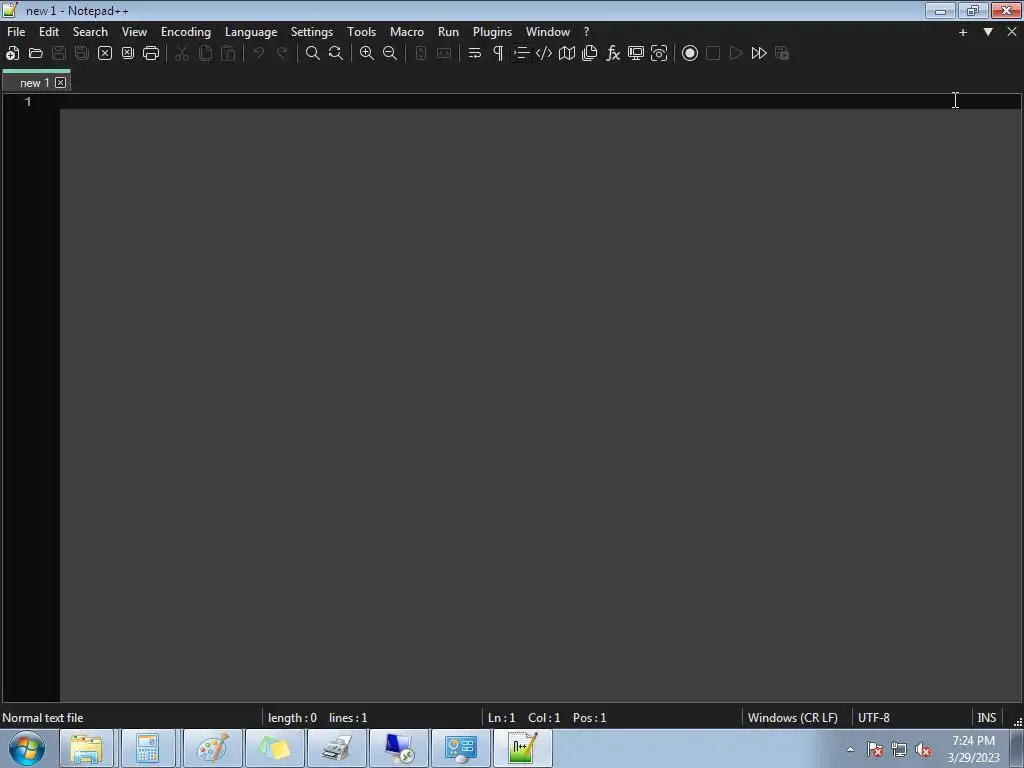Open the Encoding menu

click(186, 32)
